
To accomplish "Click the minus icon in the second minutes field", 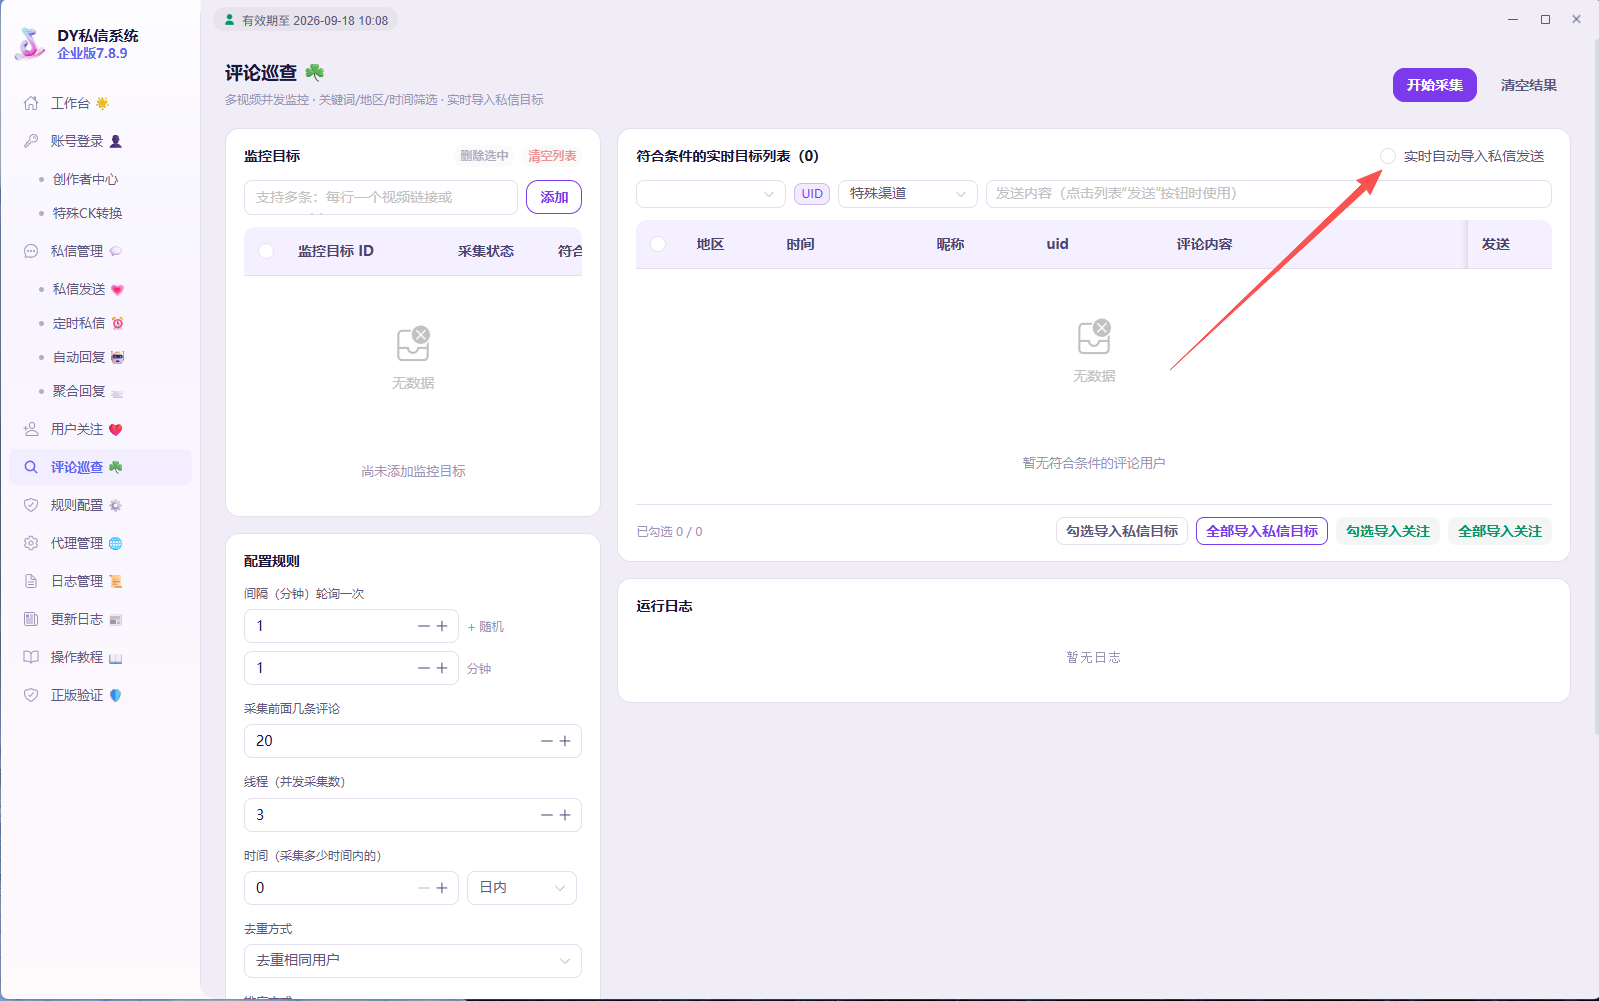I will 424,668.
